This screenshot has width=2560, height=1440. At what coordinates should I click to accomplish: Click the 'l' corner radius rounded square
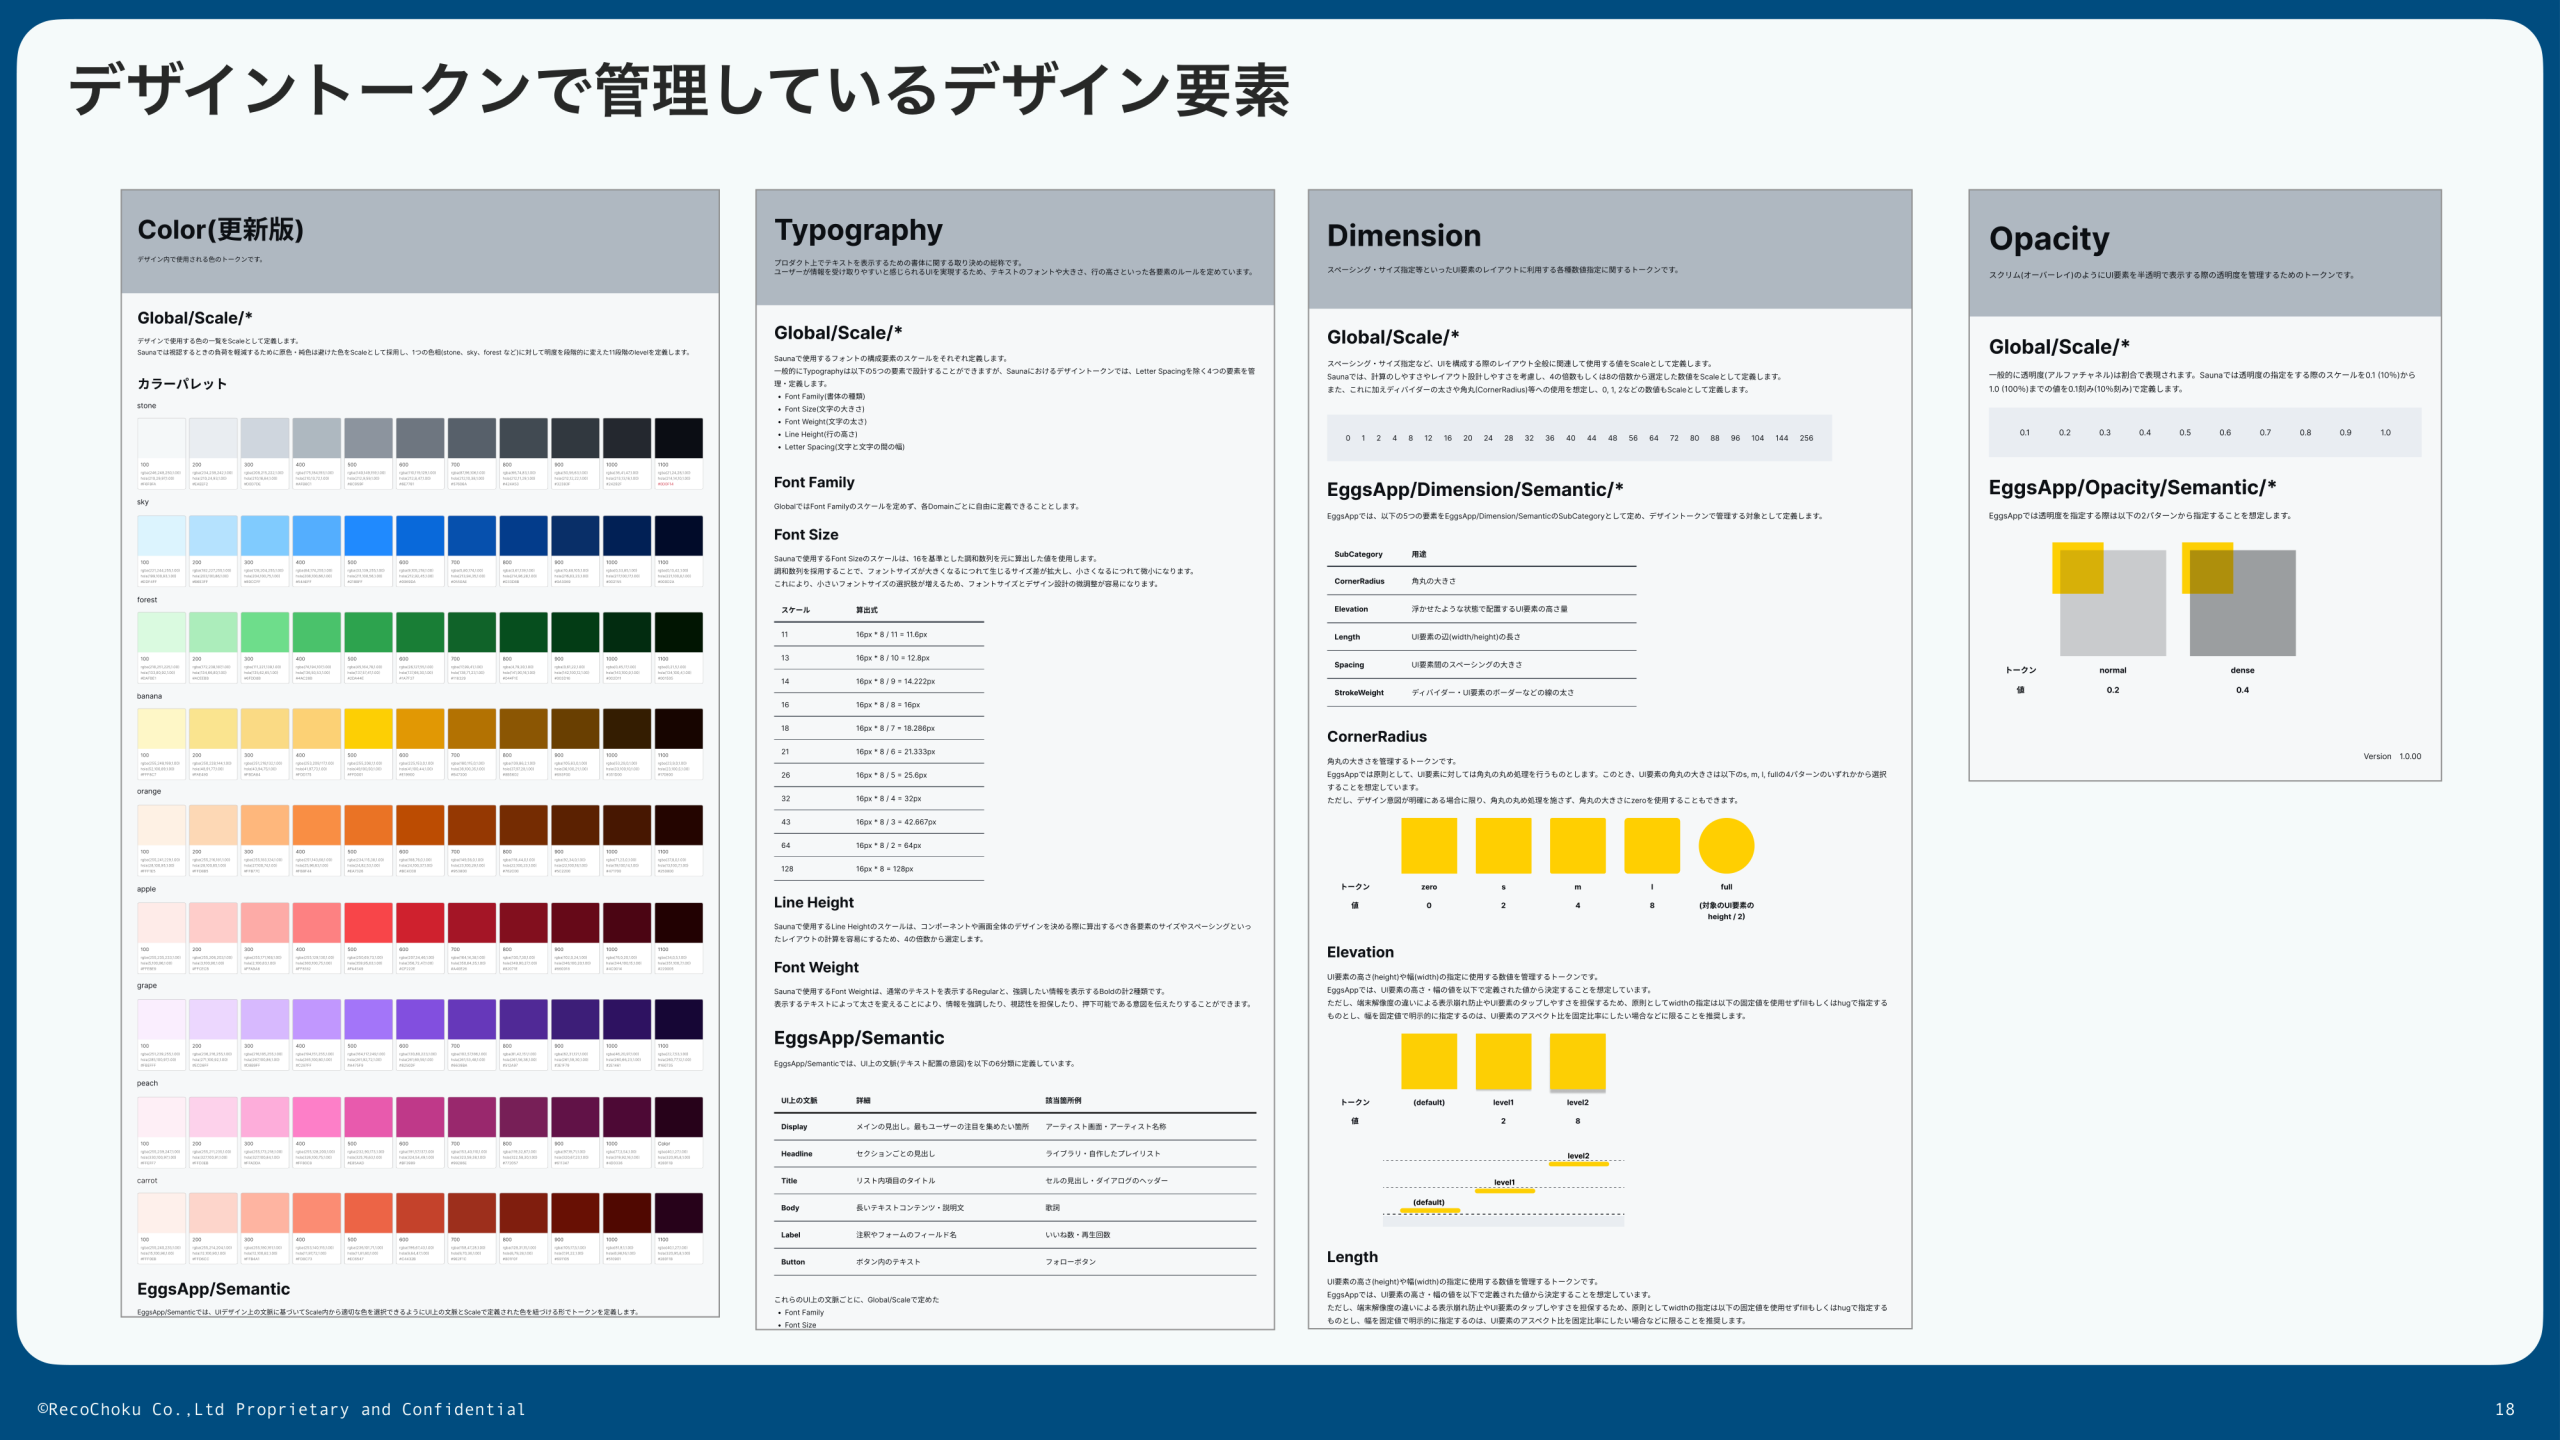click(1652, 845)
